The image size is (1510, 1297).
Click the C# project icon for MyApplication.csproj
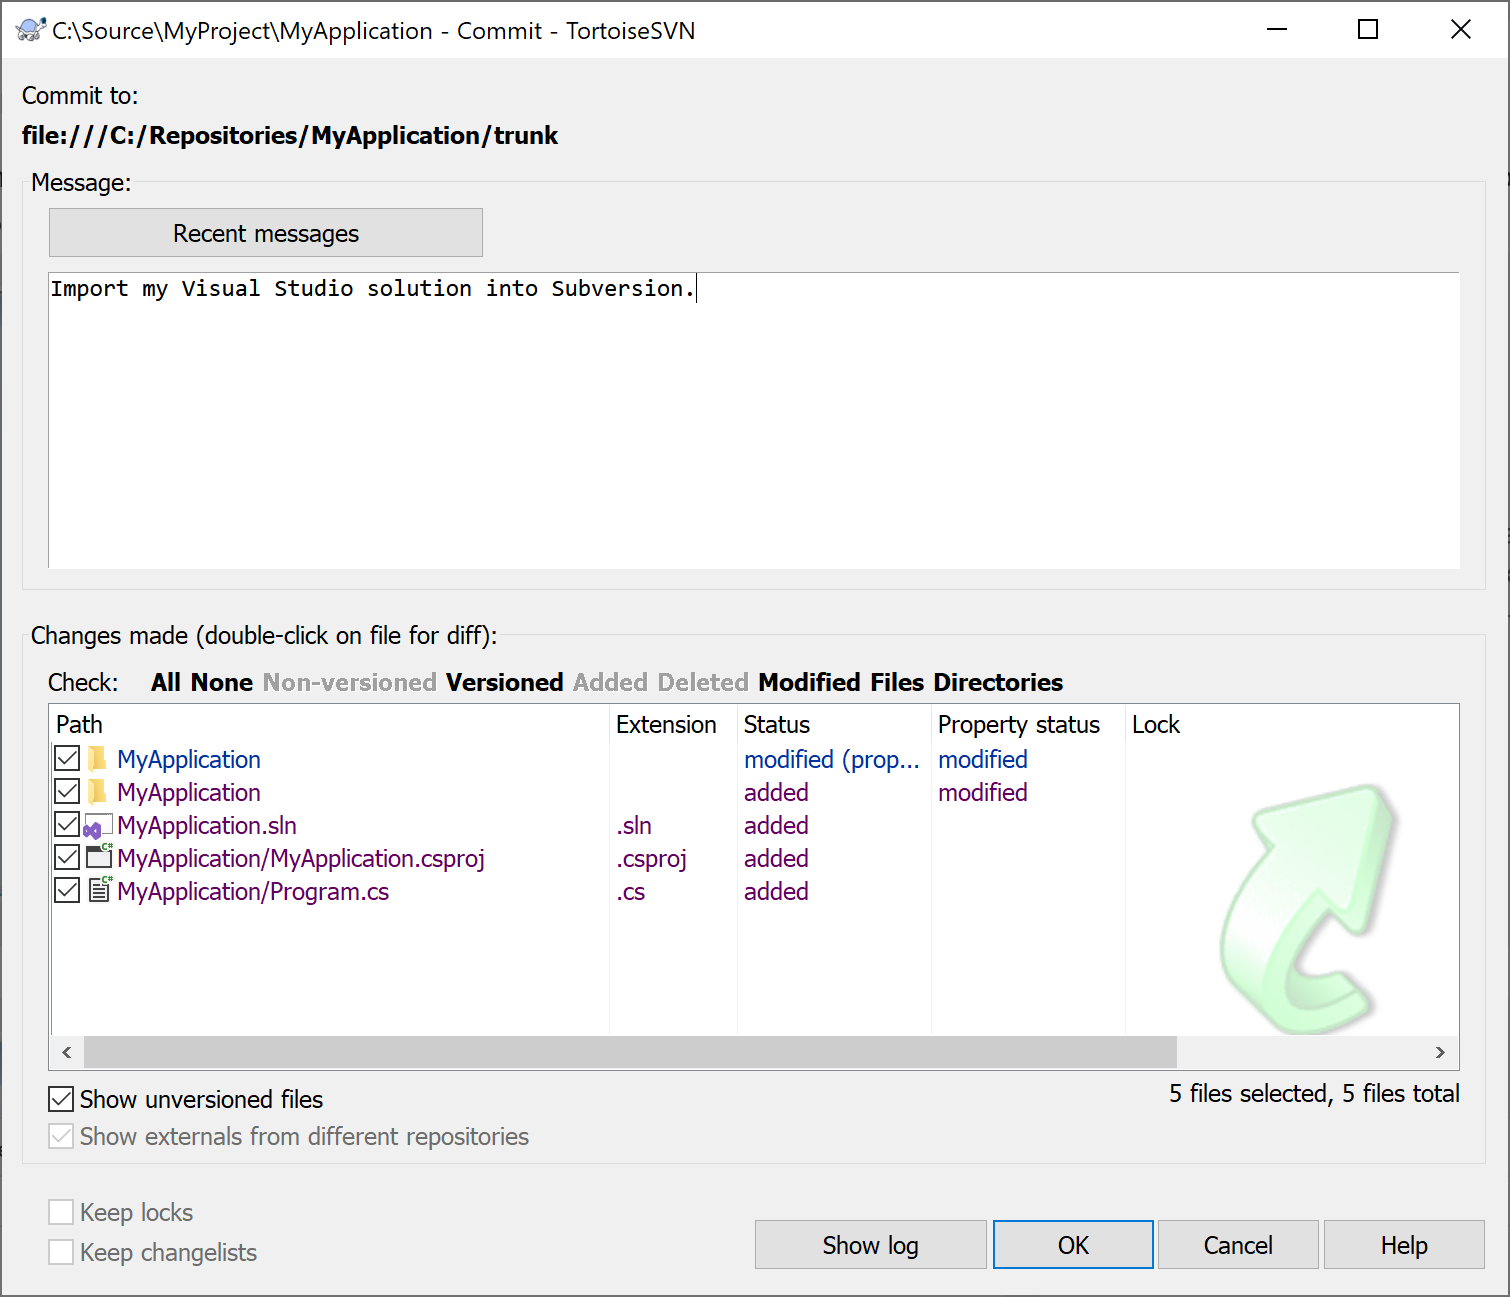(x=98, y=857)
